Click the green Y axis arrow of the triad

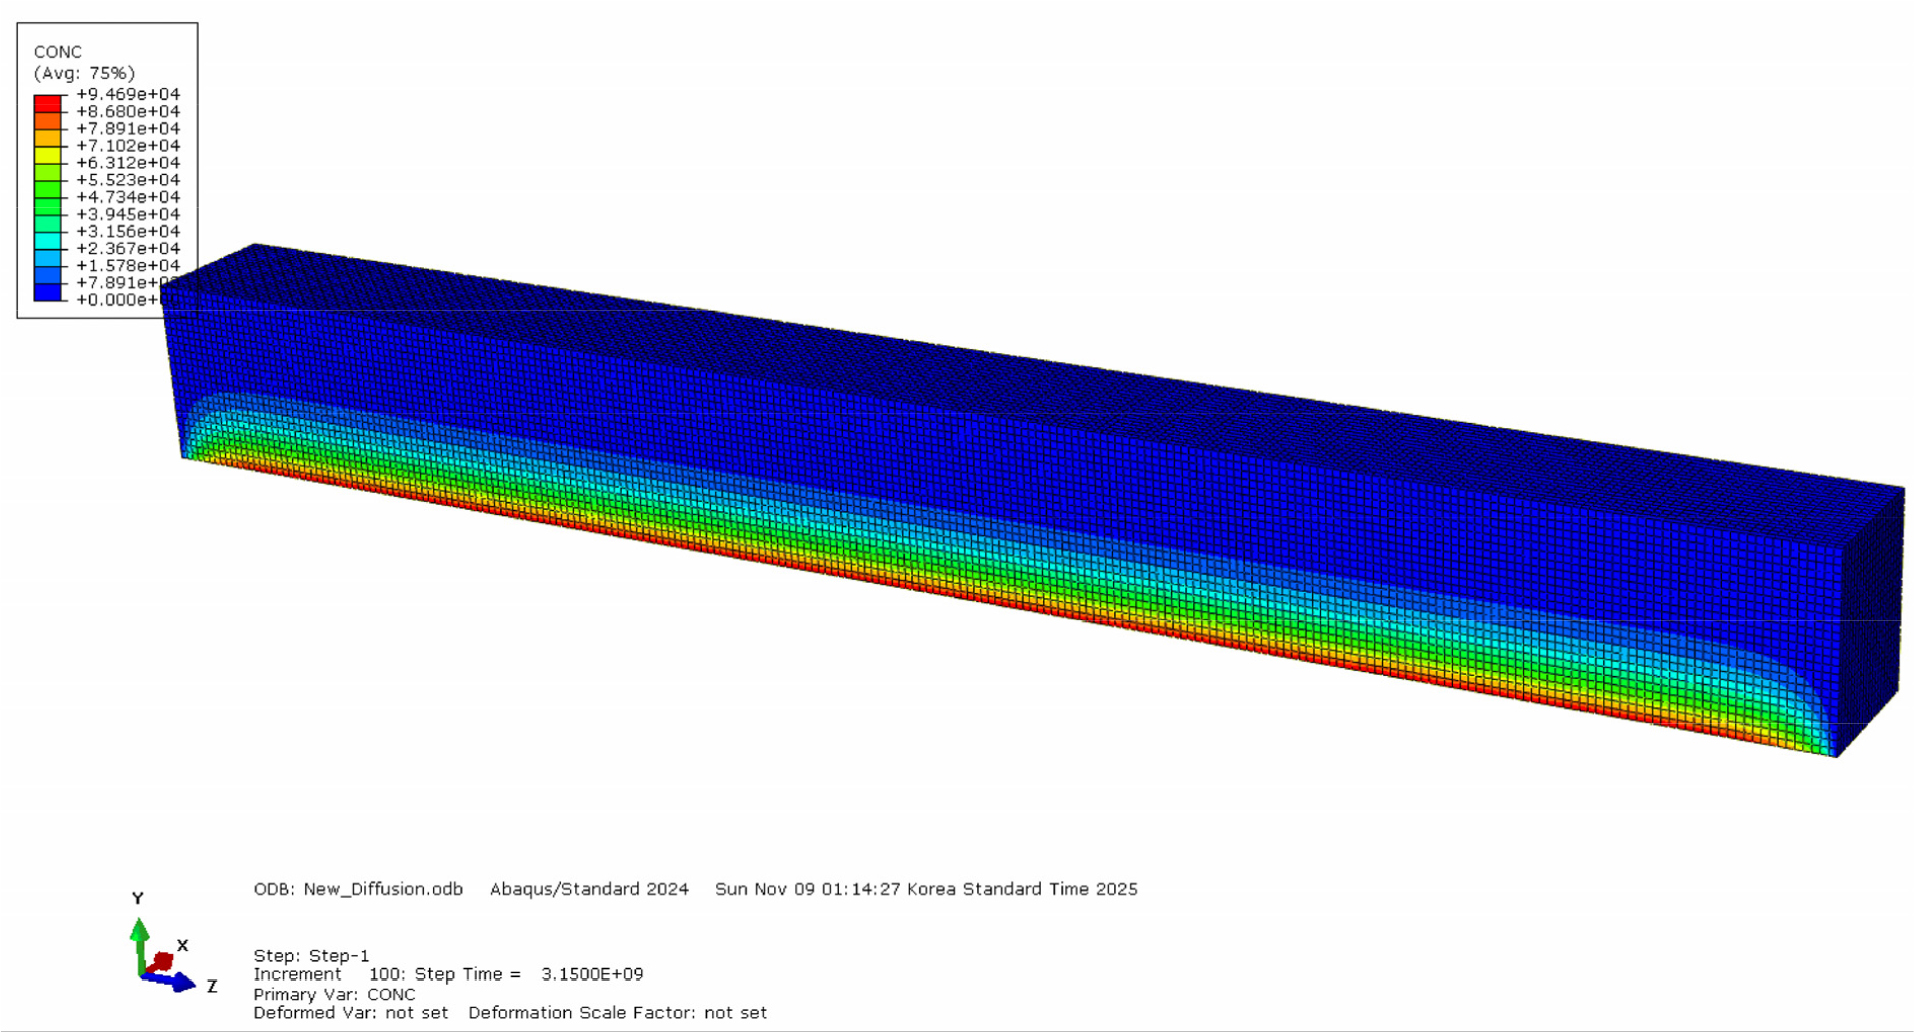(140, 935)
